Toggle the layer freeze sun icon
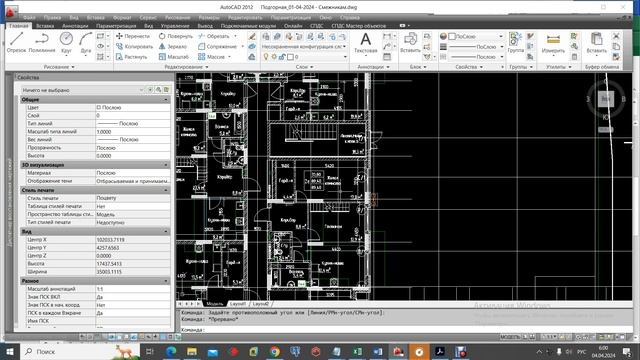This screenshot has width=640, height=360. (x=274, y=57)
